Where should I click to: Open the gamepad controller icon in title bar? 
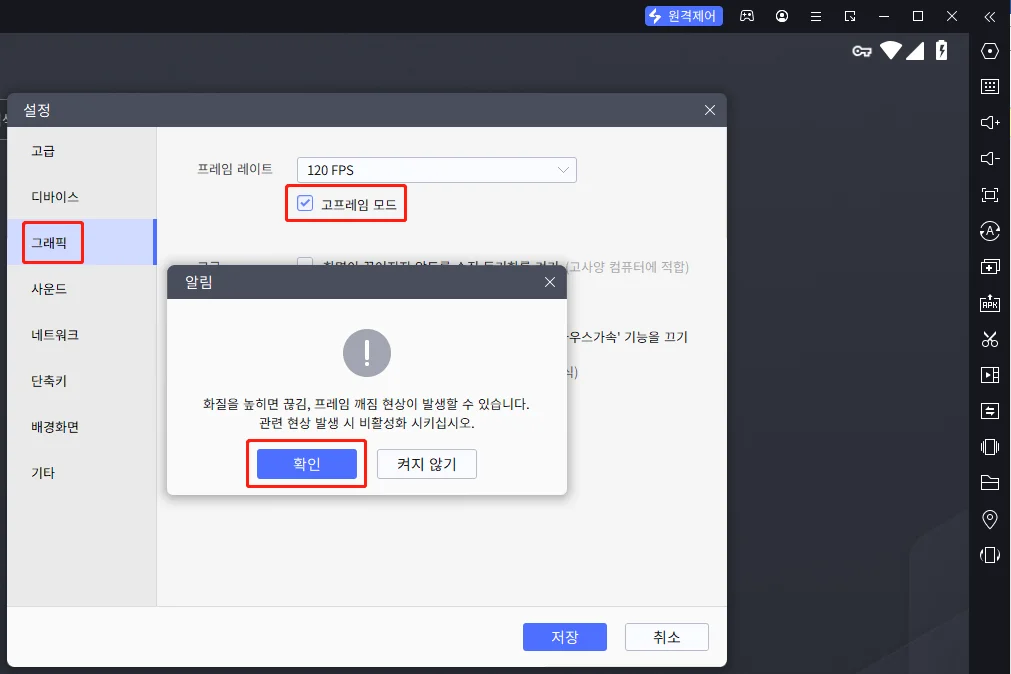(x=747, y=16)
